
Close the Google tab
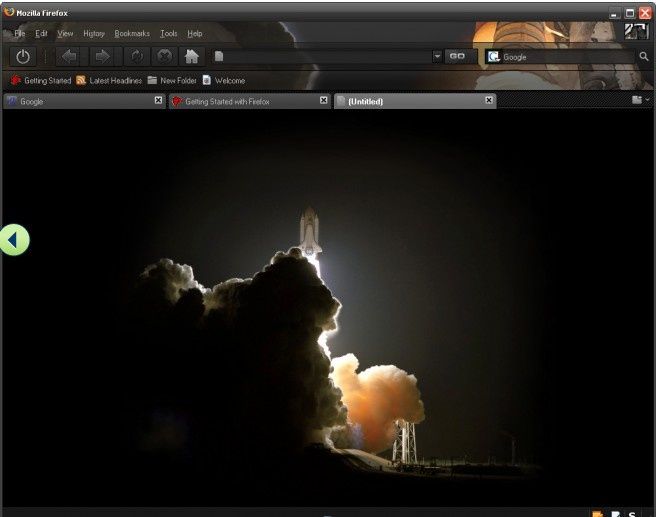(158, 100)
